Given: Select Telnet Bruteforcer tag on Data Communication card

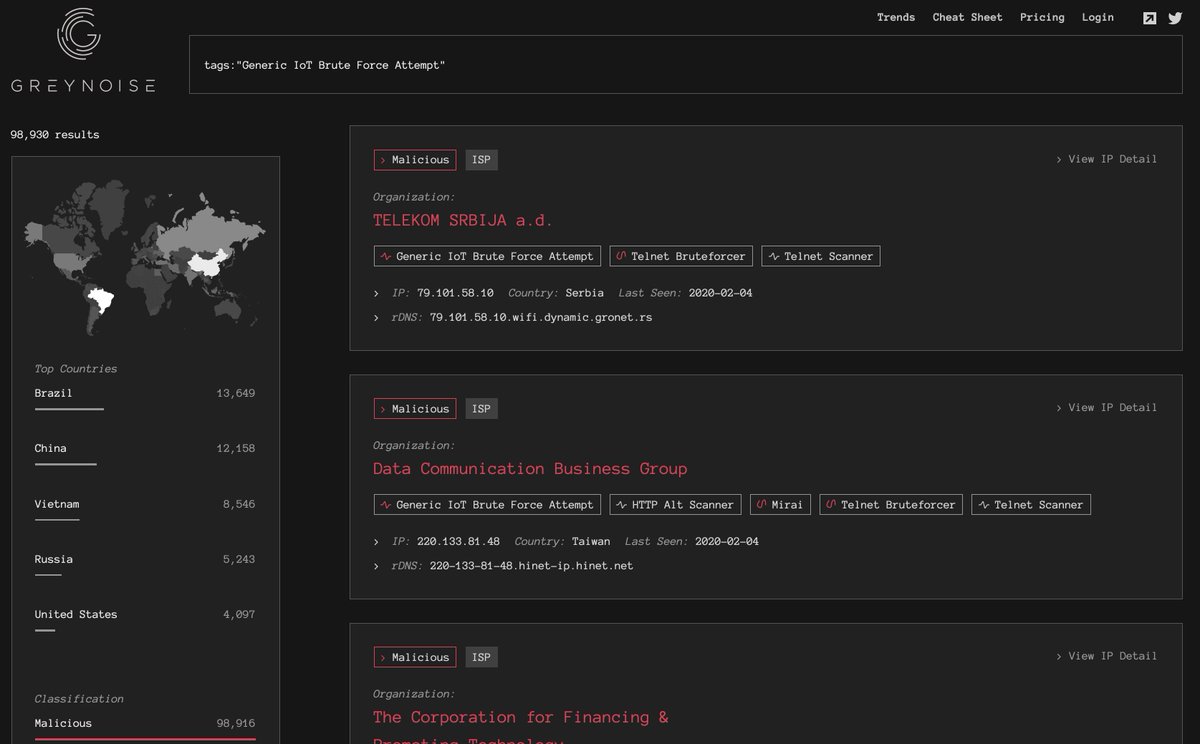Looking at the screenshot, I should (890, 505).
